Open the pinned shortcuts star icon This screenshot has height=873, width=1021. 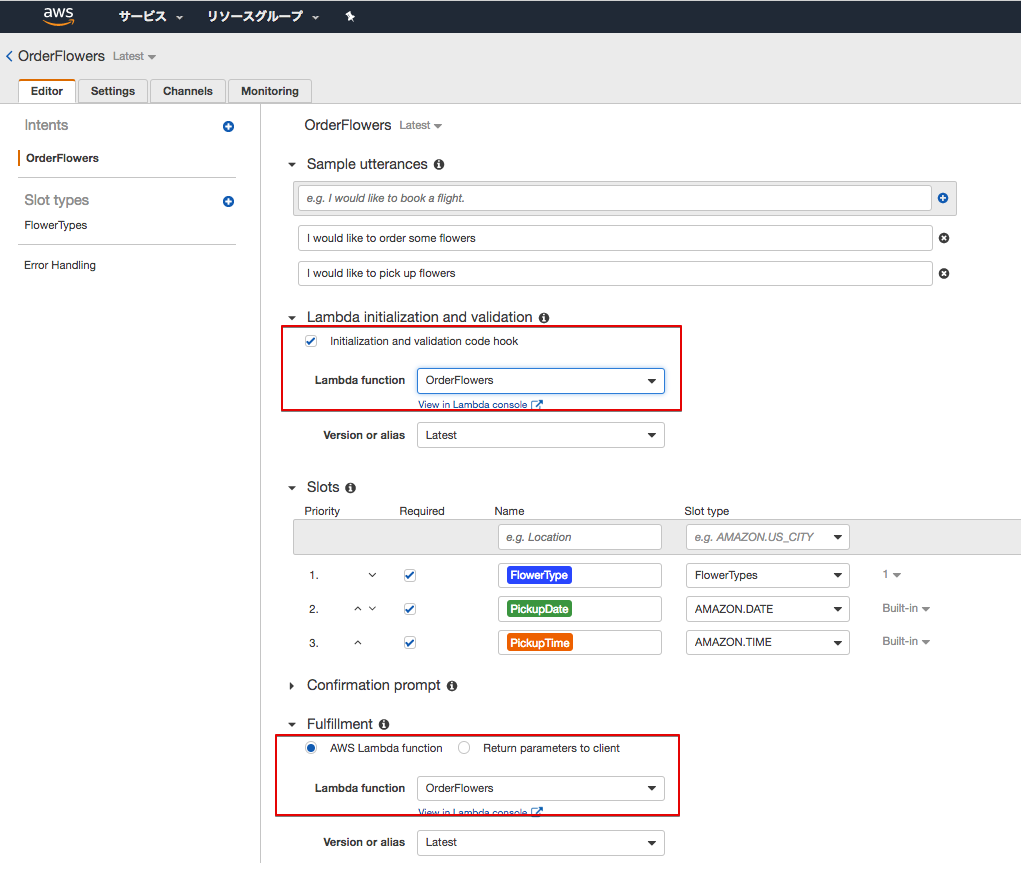pyautogui.click(x=350, y=16)
